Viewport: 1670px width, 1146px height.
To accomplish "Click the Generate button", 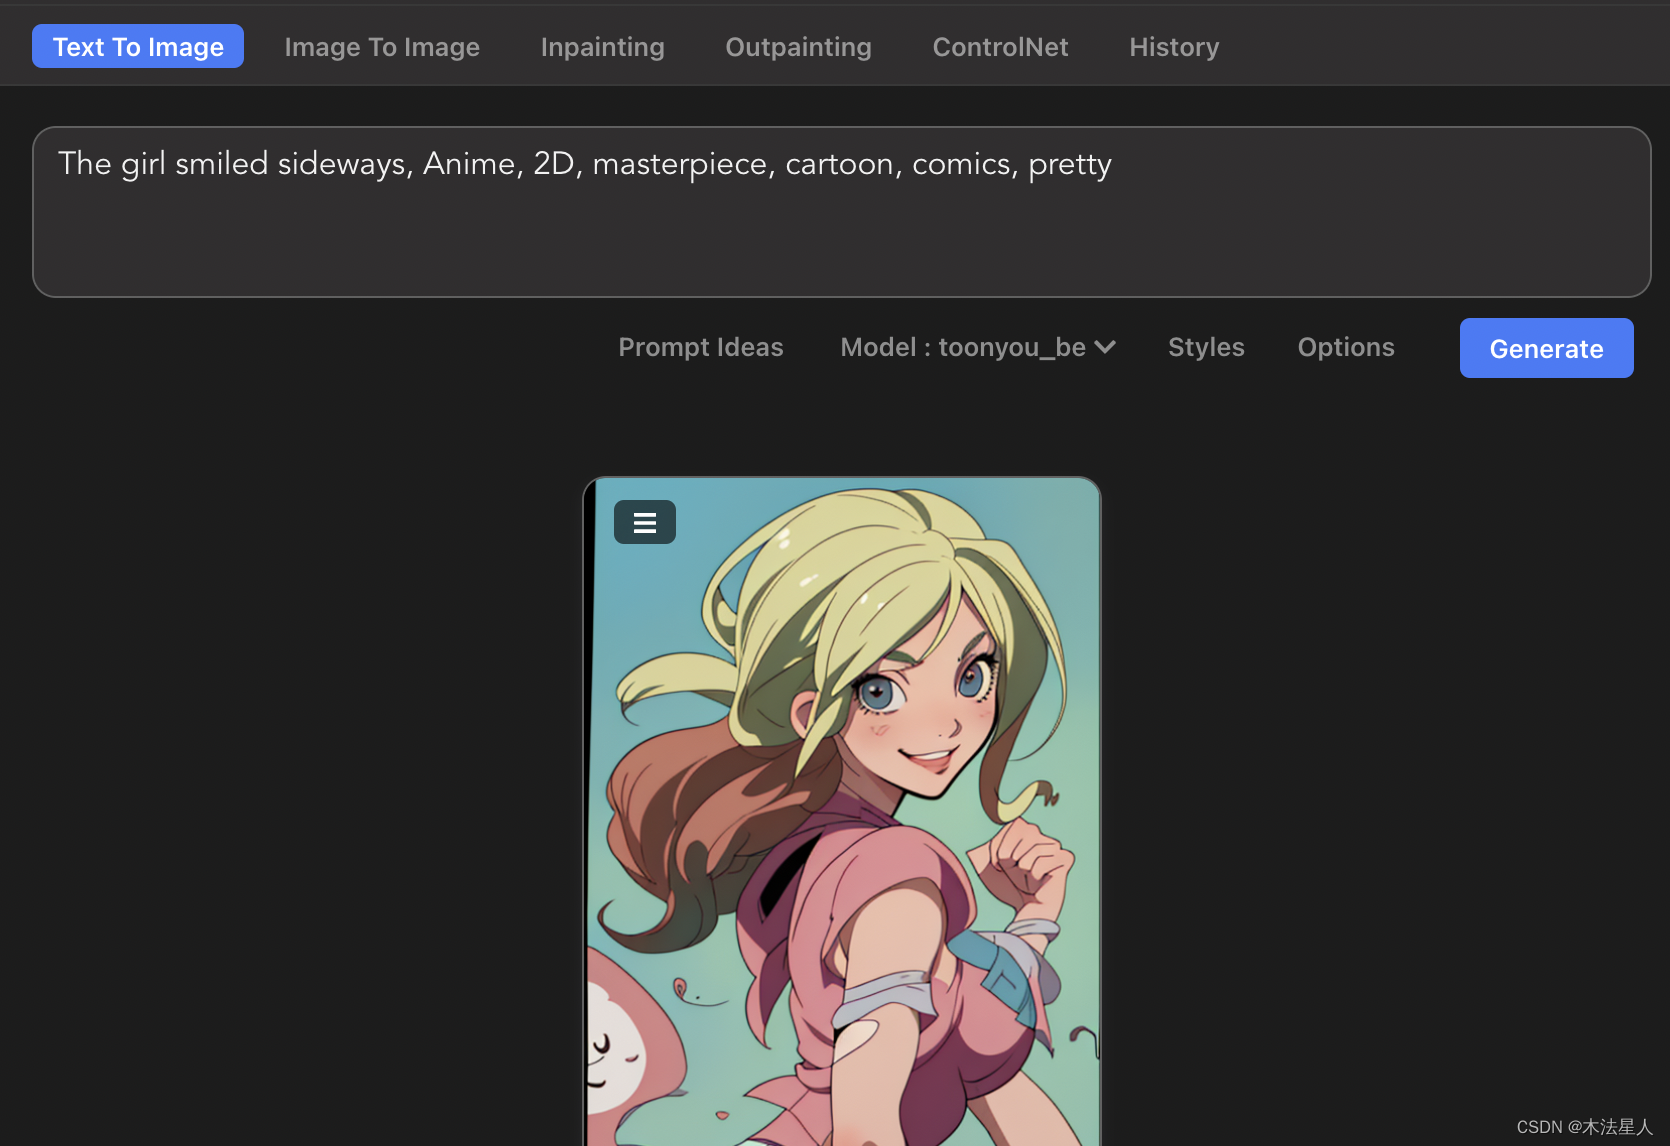I will [x=1546, y=348].
